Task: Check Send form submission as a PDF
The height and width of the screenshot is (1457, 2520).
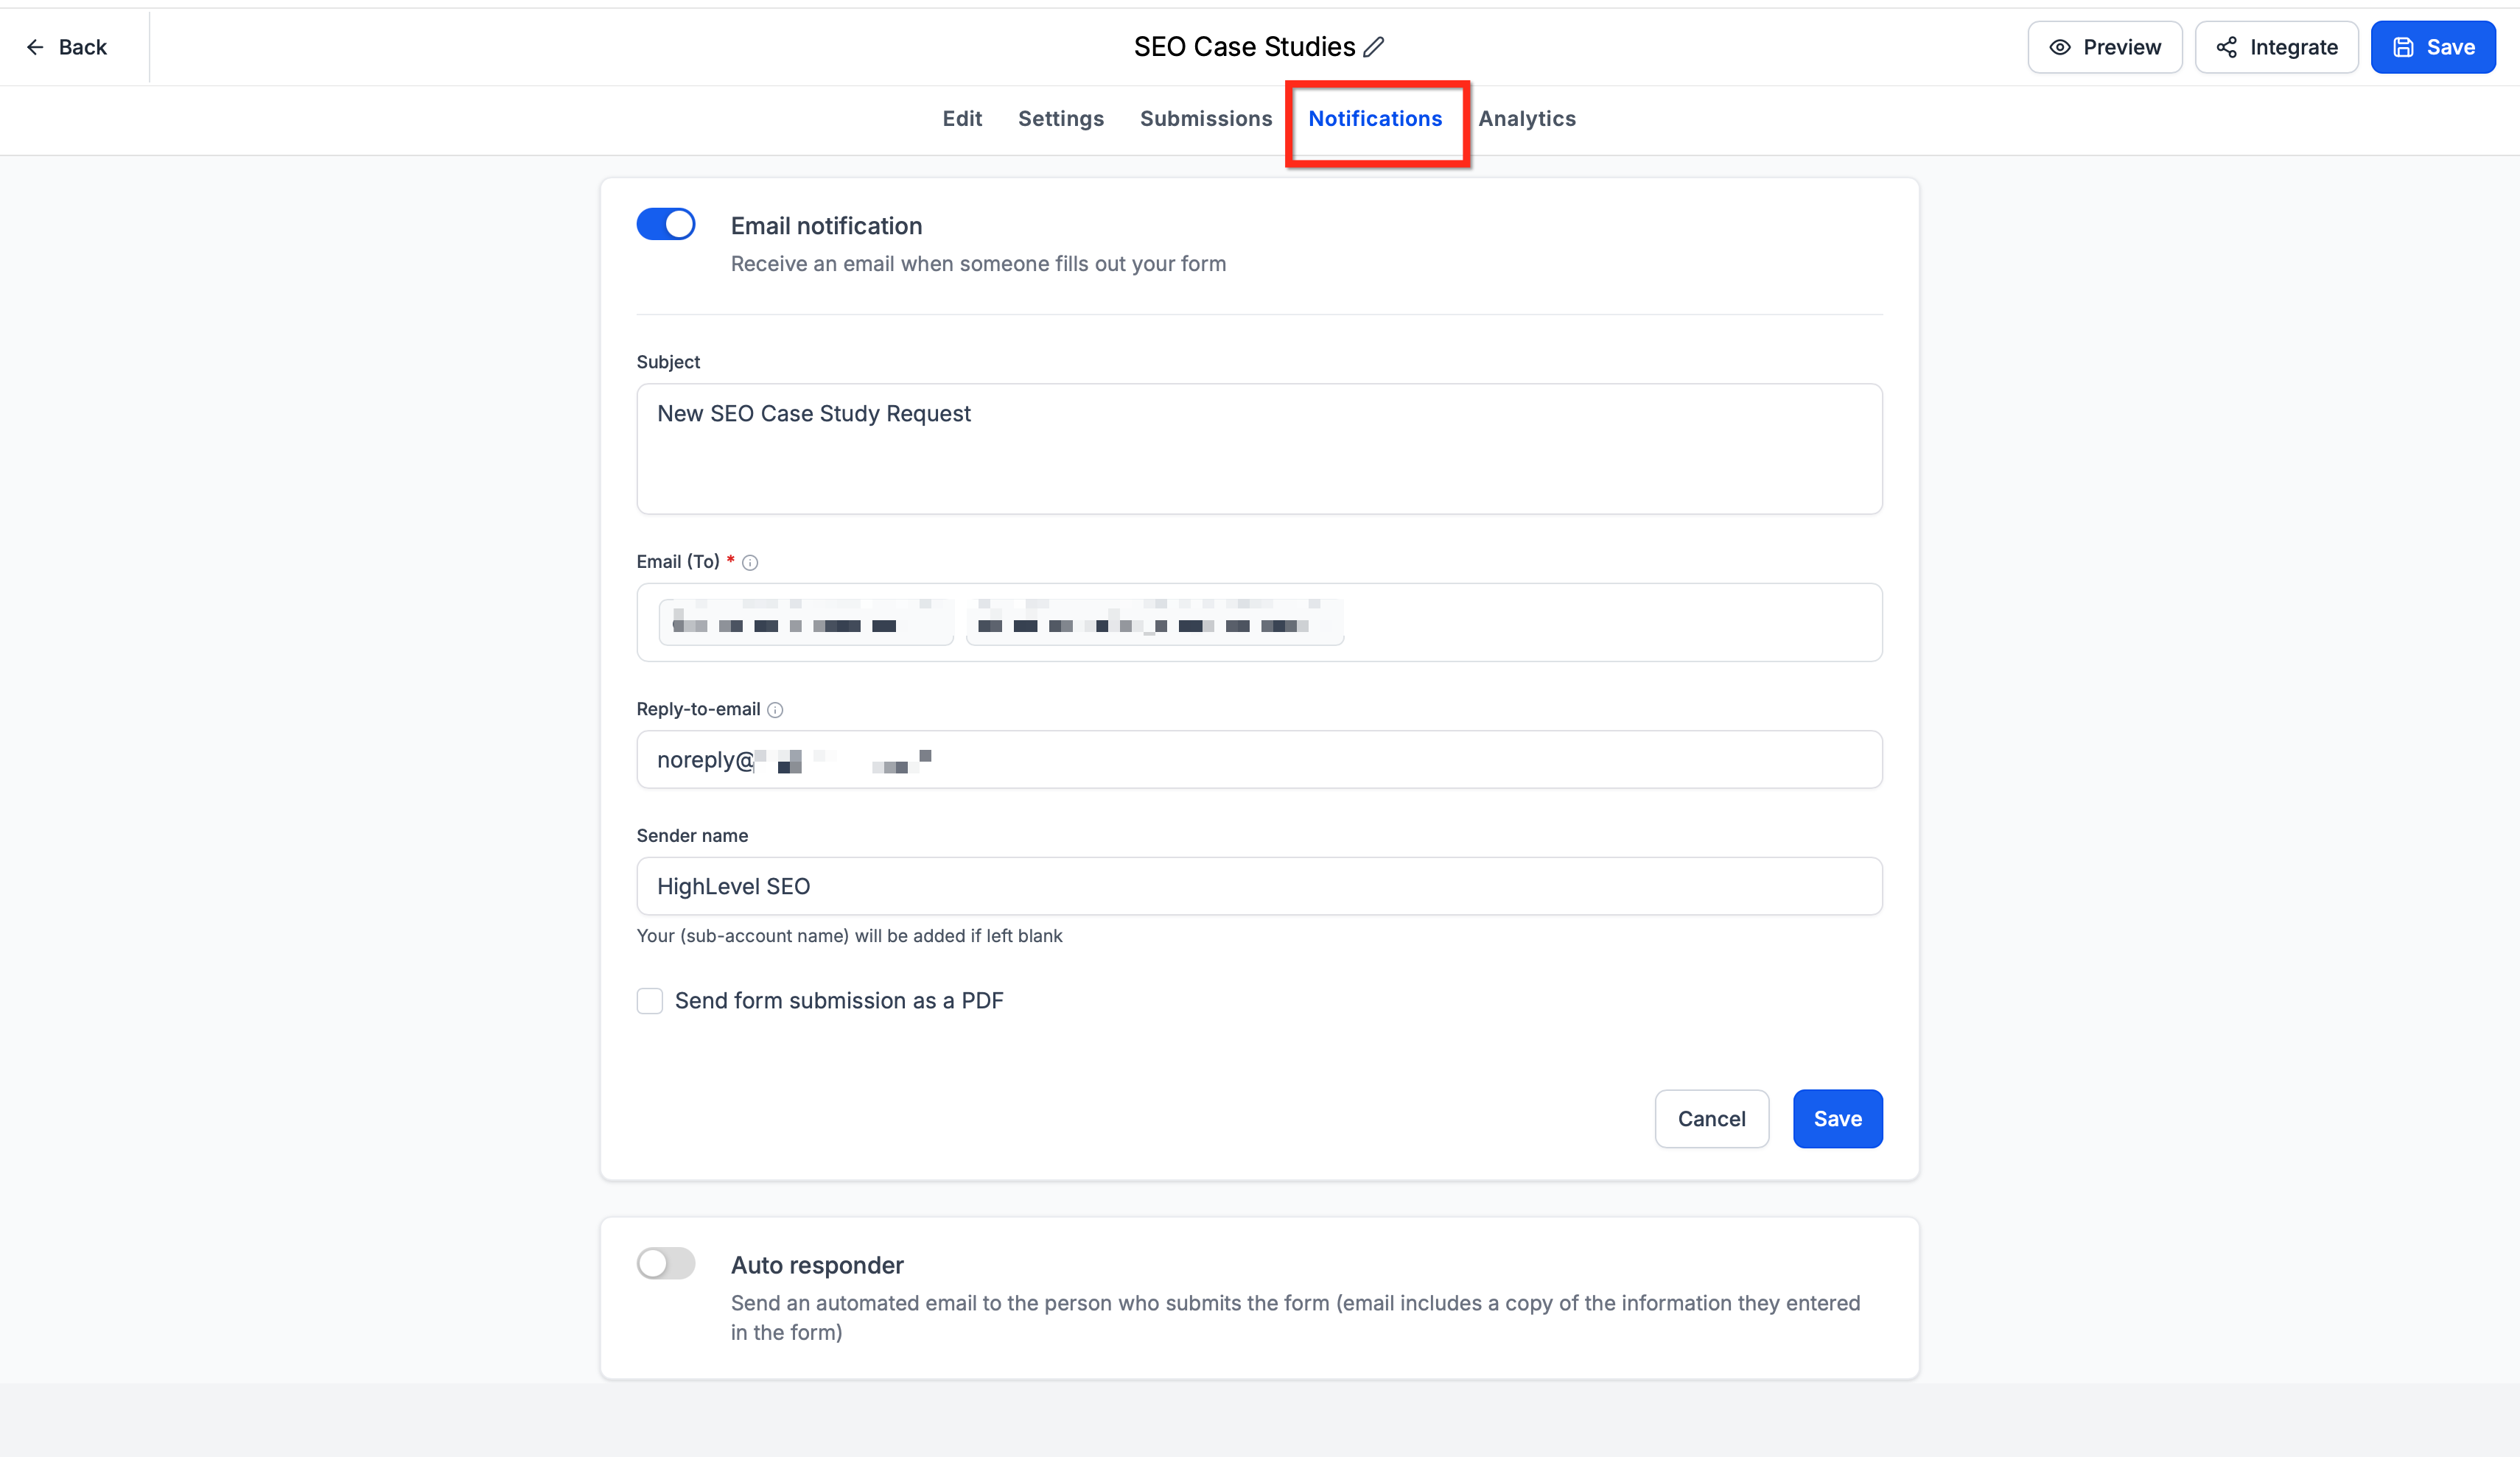Action: tap(650, 1001)
